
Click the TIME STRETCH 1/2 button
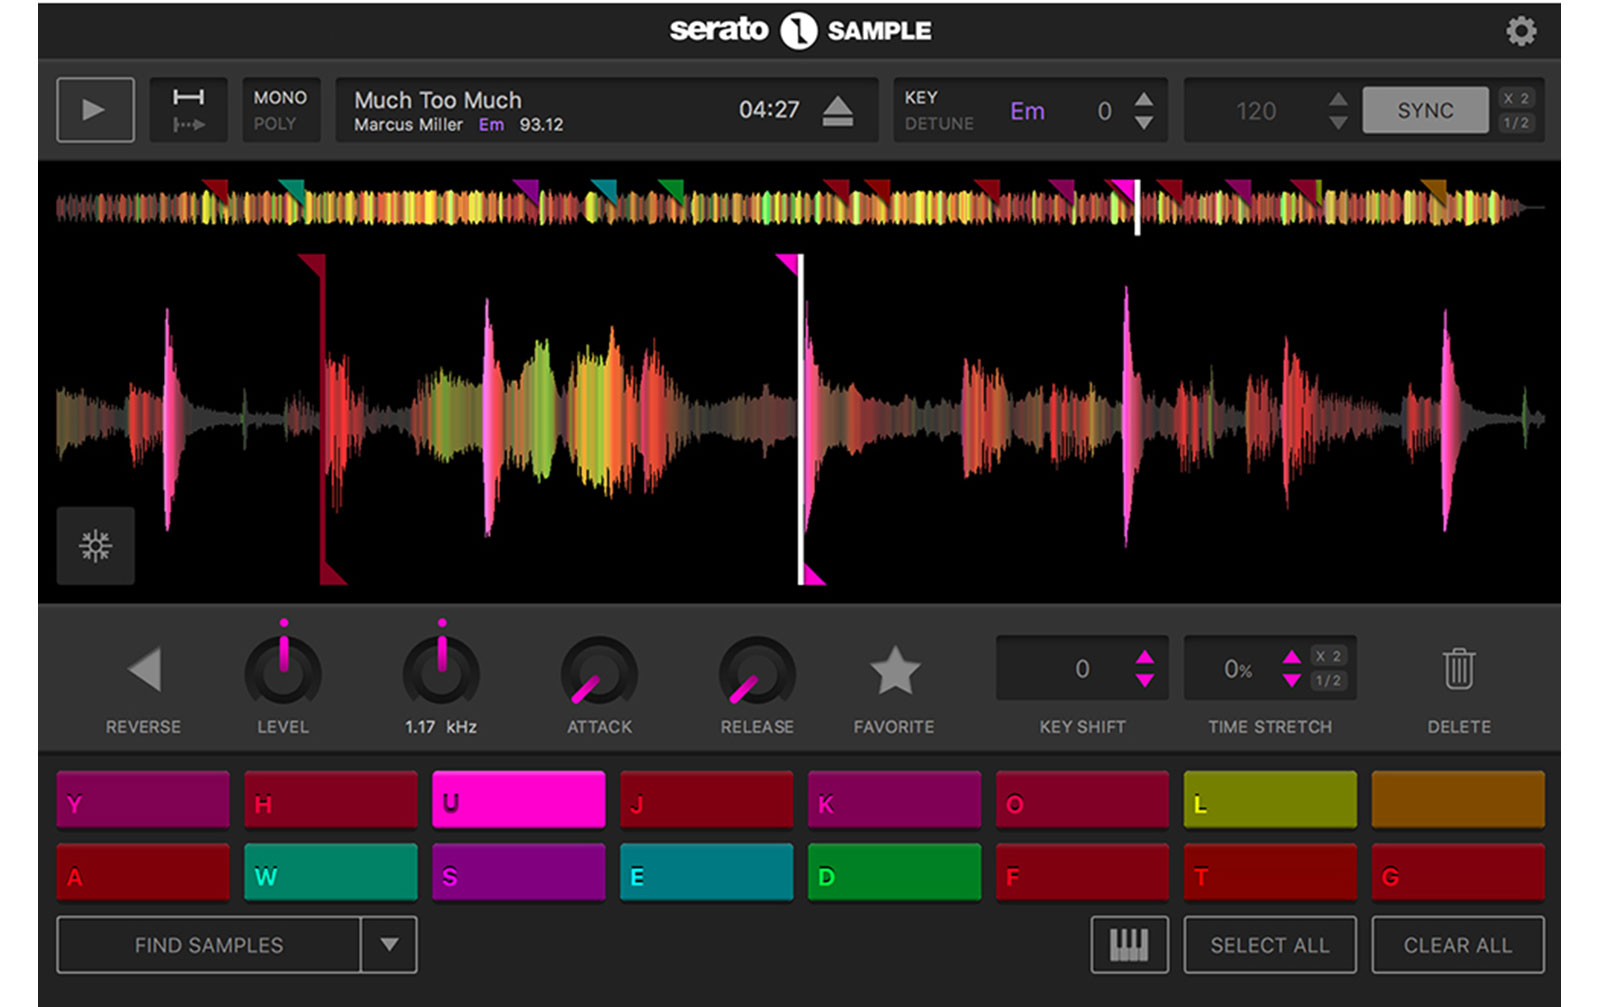tap(1328, 681)
